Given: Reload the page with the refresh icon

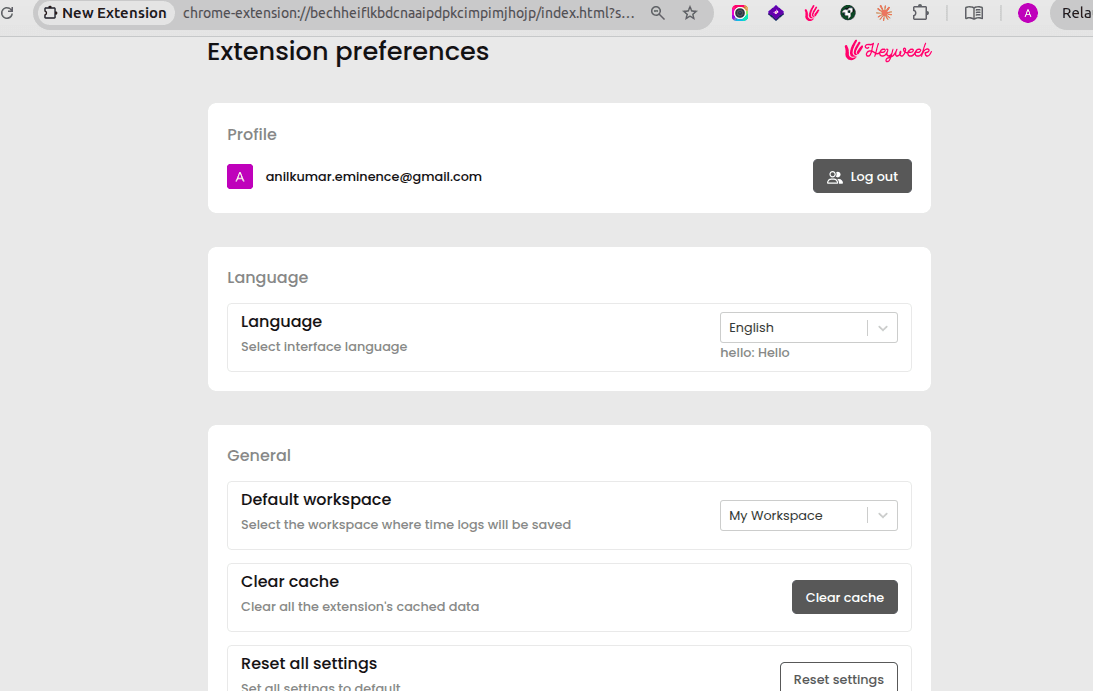Looking at the screenshot, I should [7, 13].
